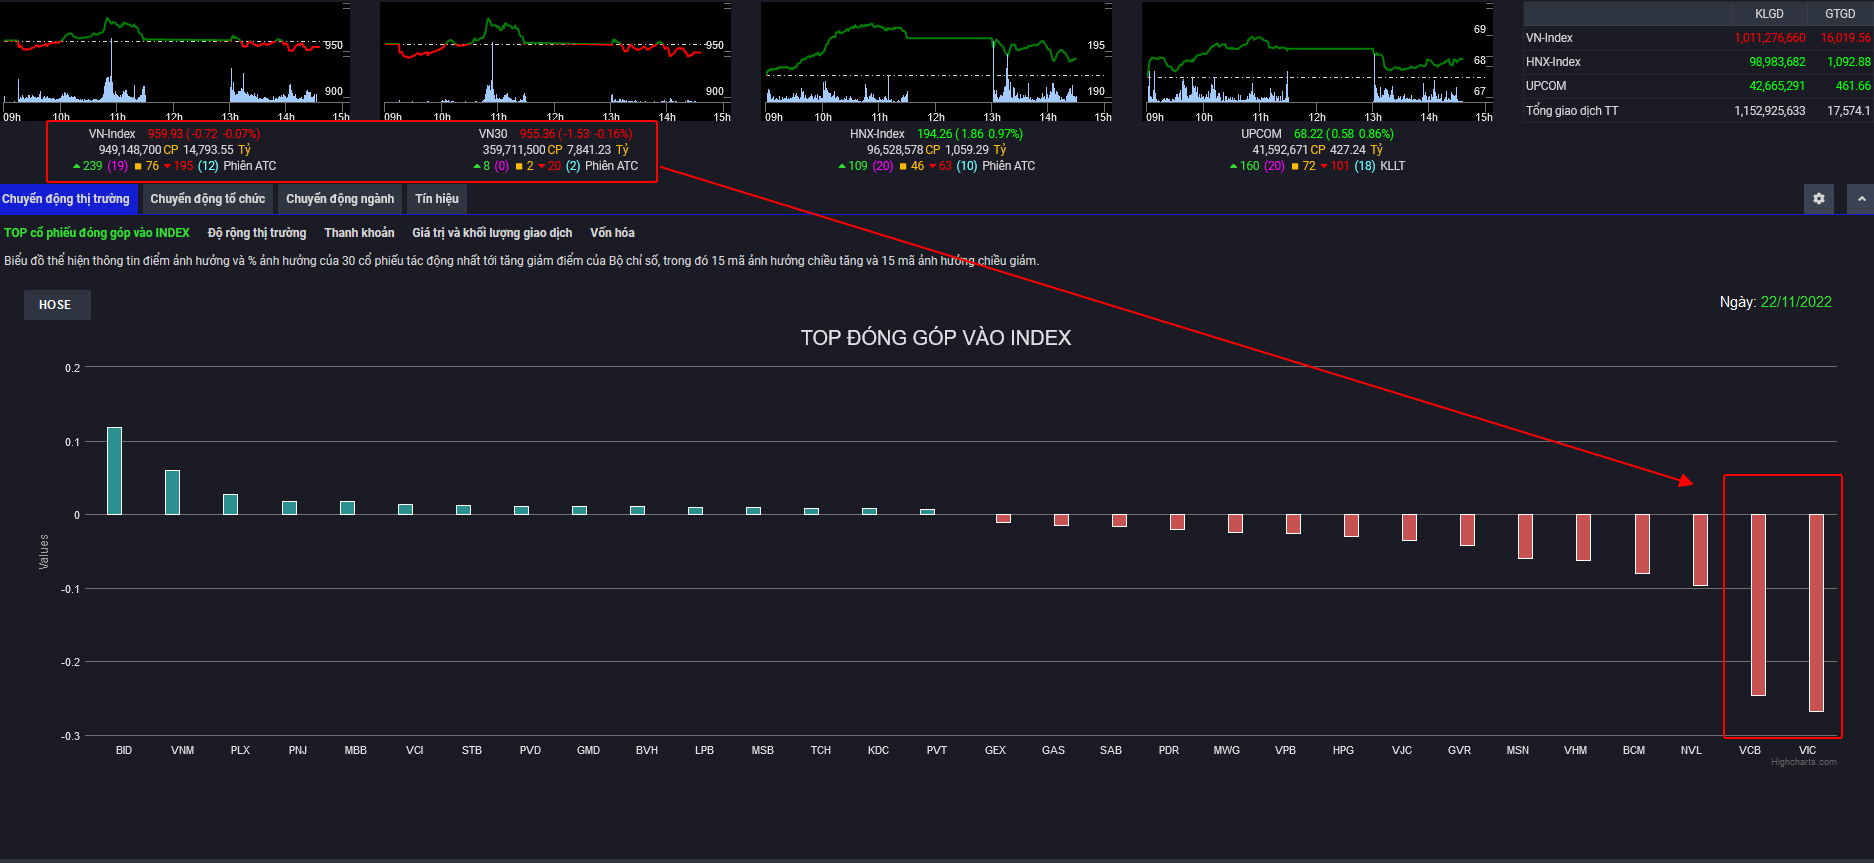The width and height of the screenshot is (1874, 863).
Task: Click the UPCOM row in summary table
Action: pyautogui.click(x=1697, y=86)
